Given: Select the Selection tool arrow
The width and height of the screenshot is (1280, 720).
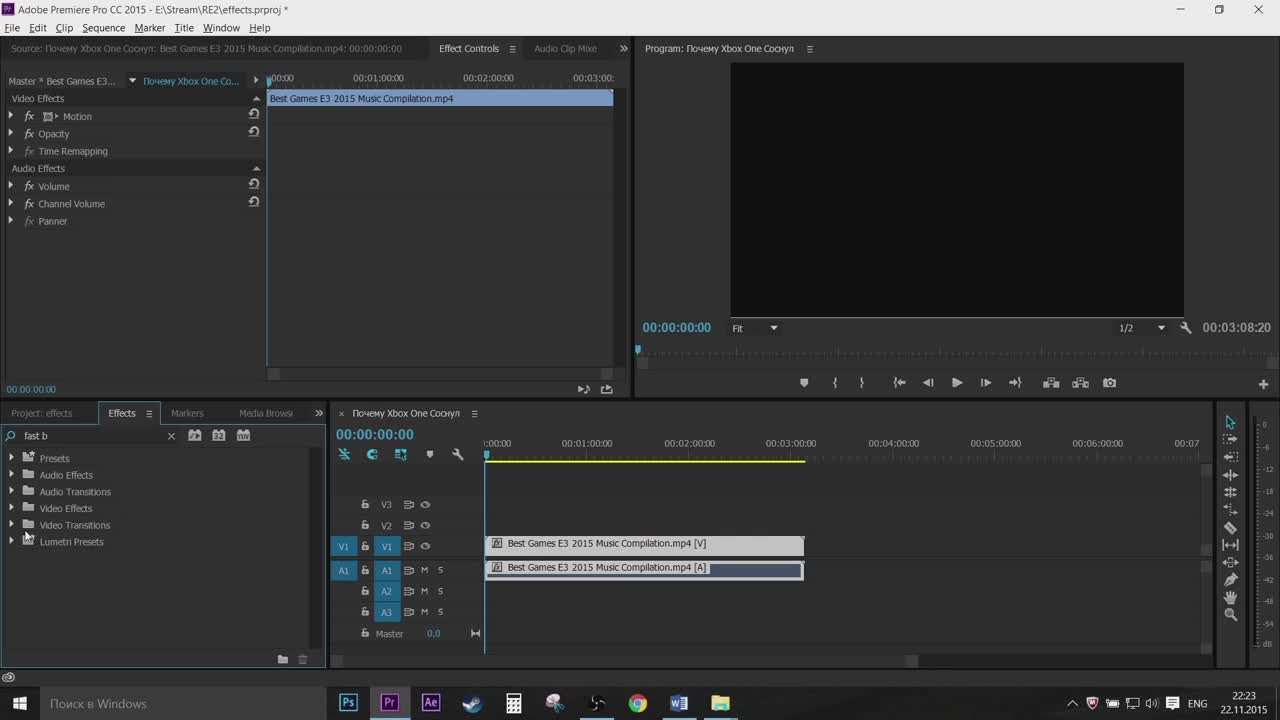Looking at the screenshot, I should [x=1230, y=422].
